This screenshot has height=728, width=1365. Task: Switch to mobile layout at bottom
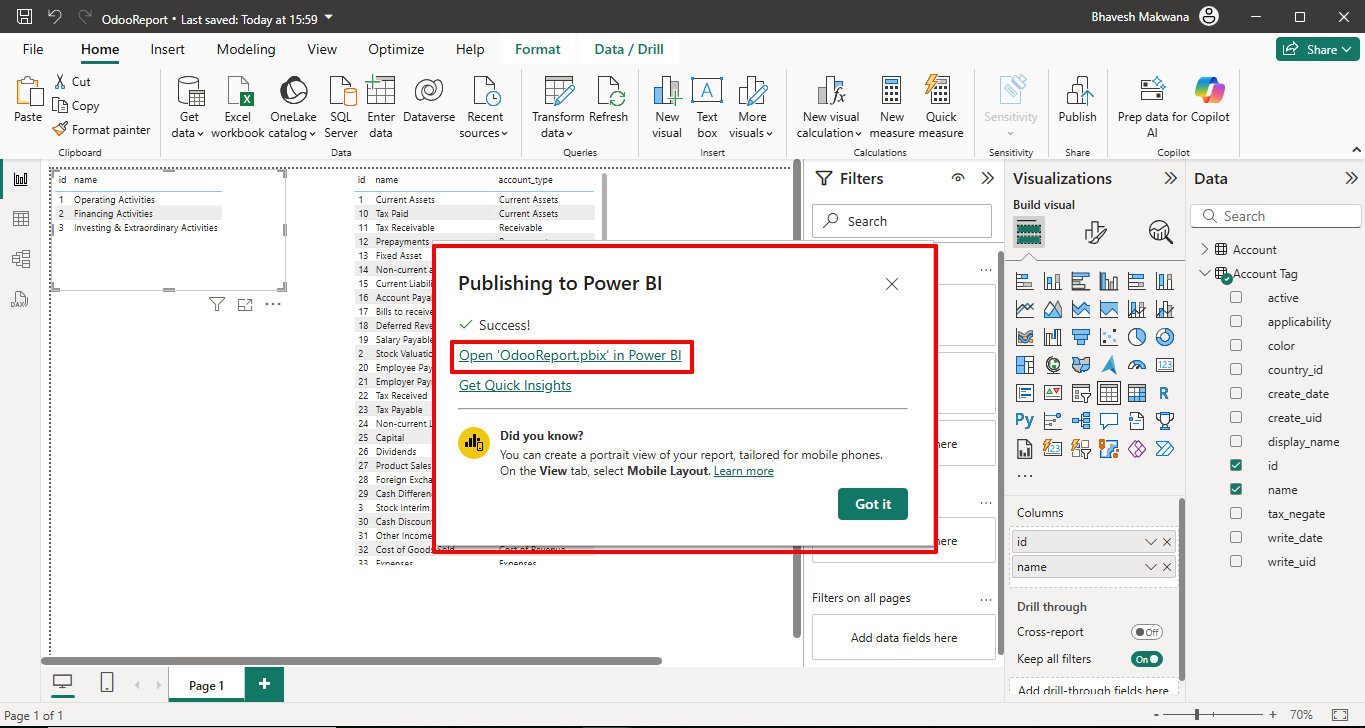107,683
